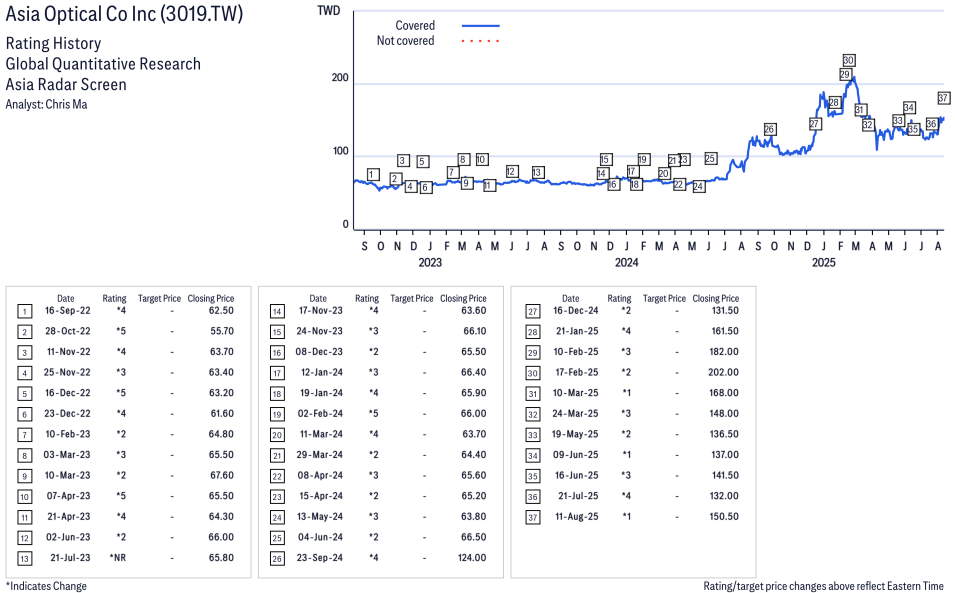
Task: Select the closing price 55.70
Action: pos(221,331)
